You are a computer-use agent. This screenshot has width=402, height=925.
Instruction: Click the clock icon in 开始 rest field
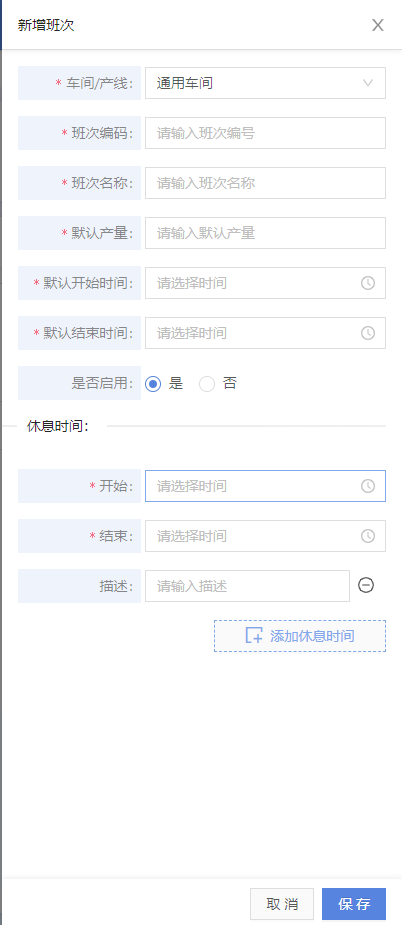point(368,486)
